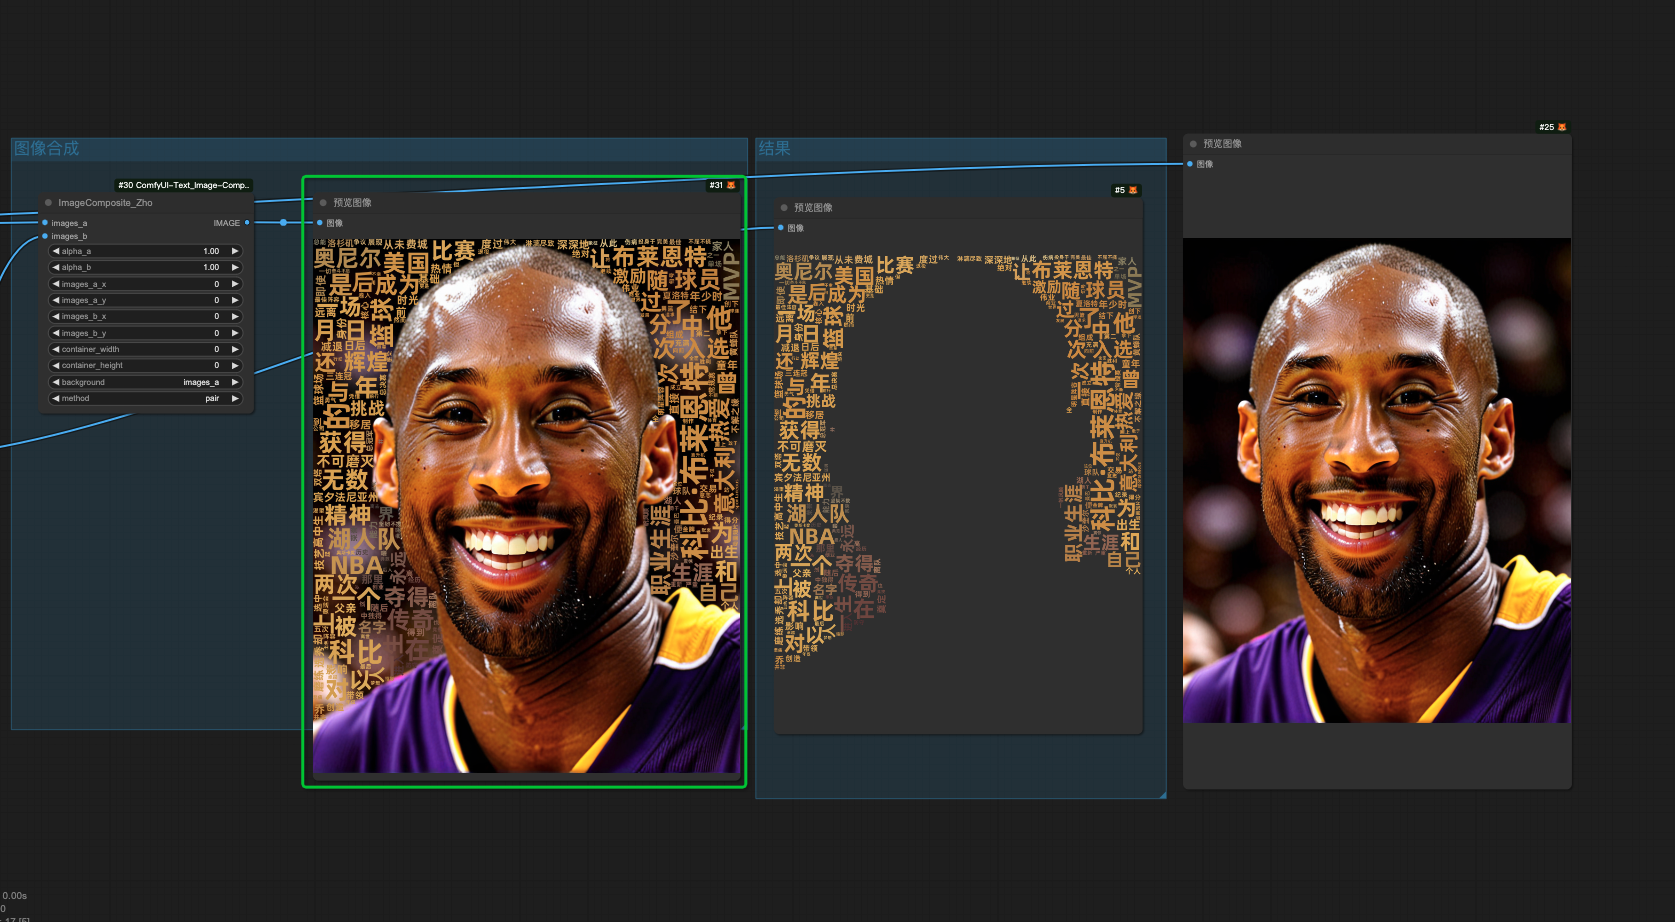Select previous background option with left arrow
Image resolution: width=1675 pixels, height=922 pixels.
56,382
